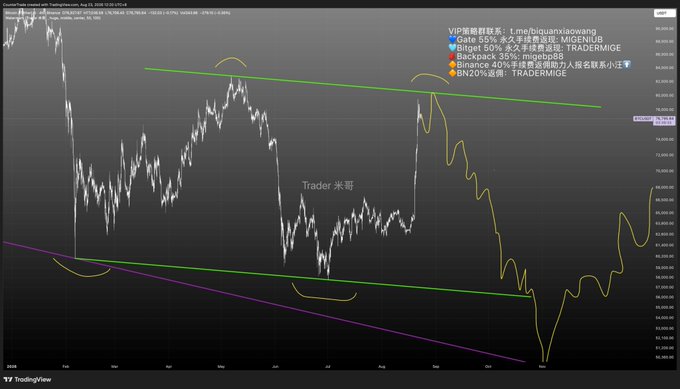Click the 57,000.00 price axis label
Image resolution: width=680 pixels, height=389 pixels.
pyautogui.click(x=665, y=287)
